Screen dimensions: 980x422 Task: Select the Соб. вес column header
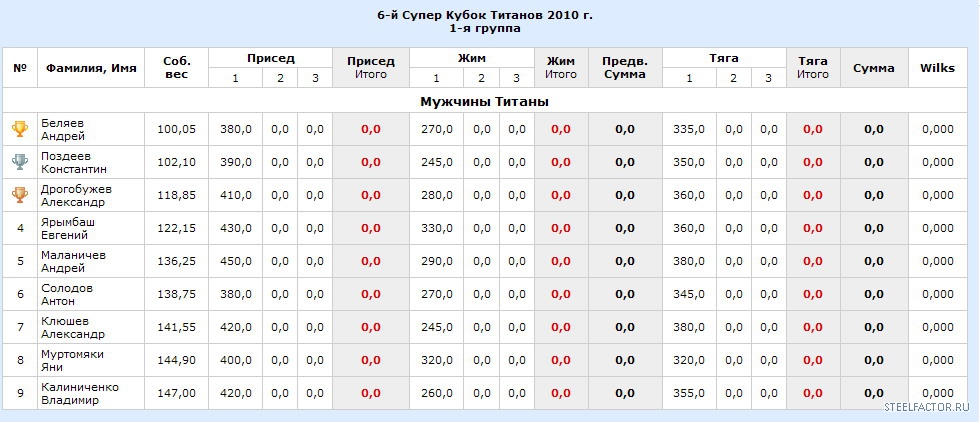176,68
